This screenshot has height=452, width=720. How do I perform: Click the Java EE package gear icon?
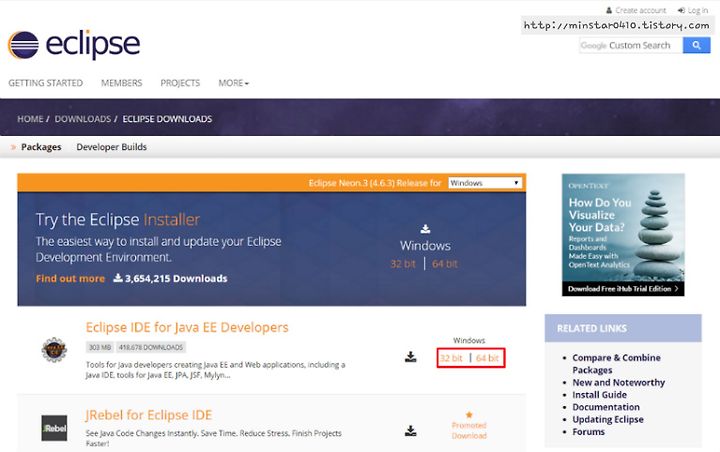[54, 350]
